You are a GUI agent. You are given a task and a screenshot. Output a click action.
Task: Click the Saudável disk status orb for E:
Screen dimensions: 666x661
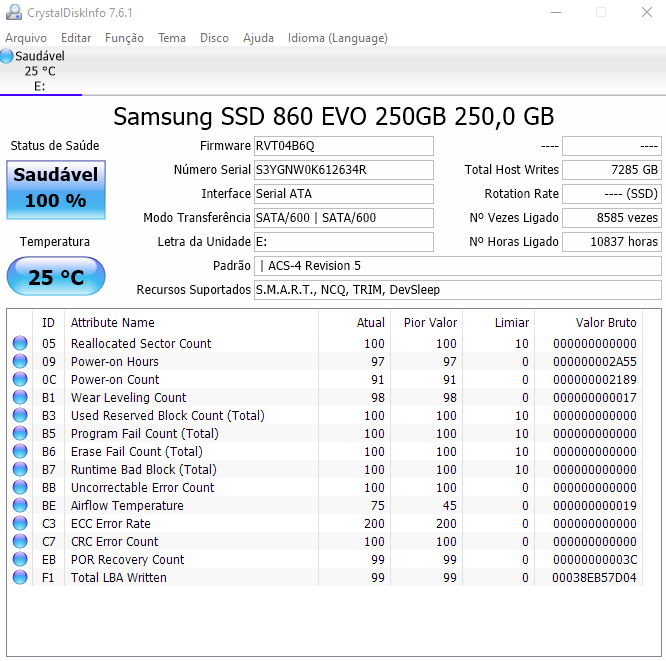(6, 56)
